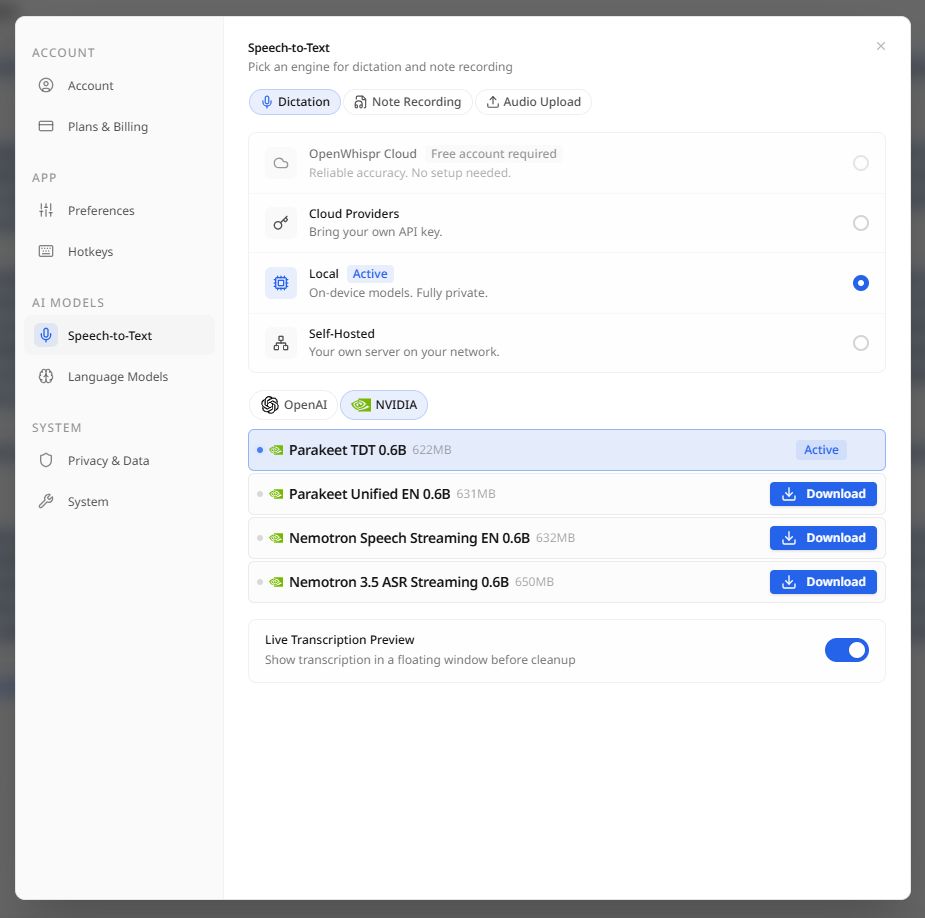This screenshot has height=918, width=925.
Task: Download Nemotron Speech Streaming EN 0.6B
Action: (x=823, y=538)
